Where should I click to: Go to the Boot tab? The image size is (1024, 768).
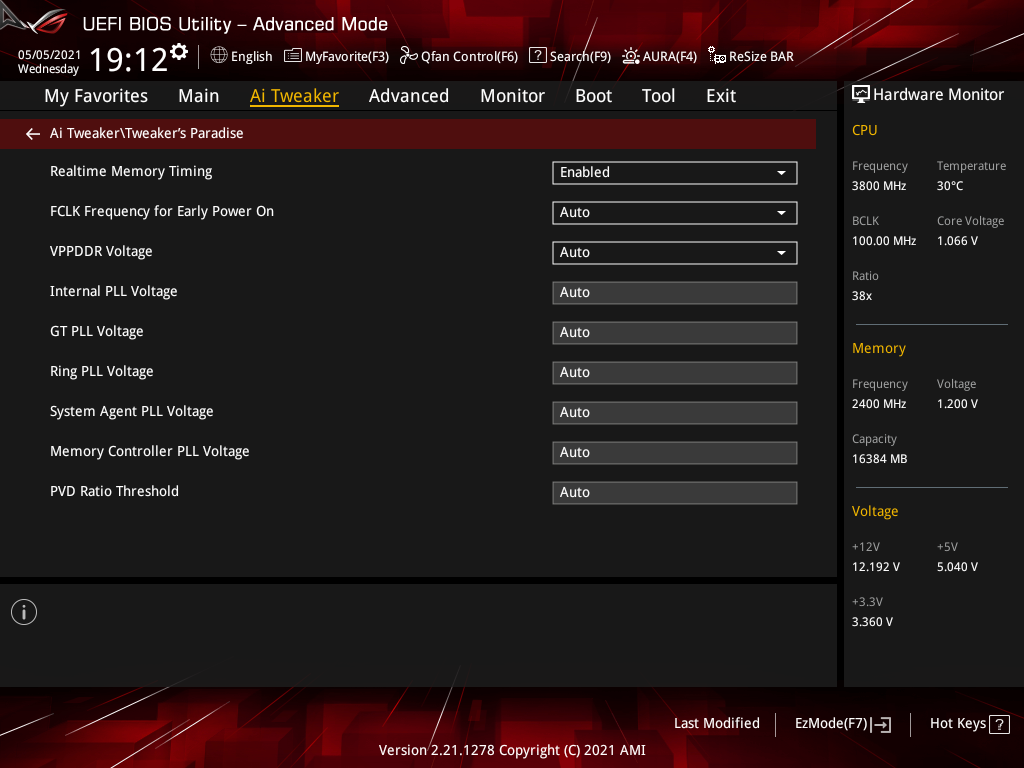[x=593, y=96]
